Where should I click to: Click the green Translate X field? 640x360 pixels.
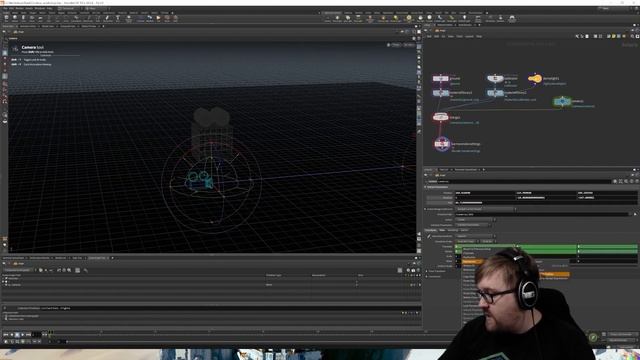485,247
